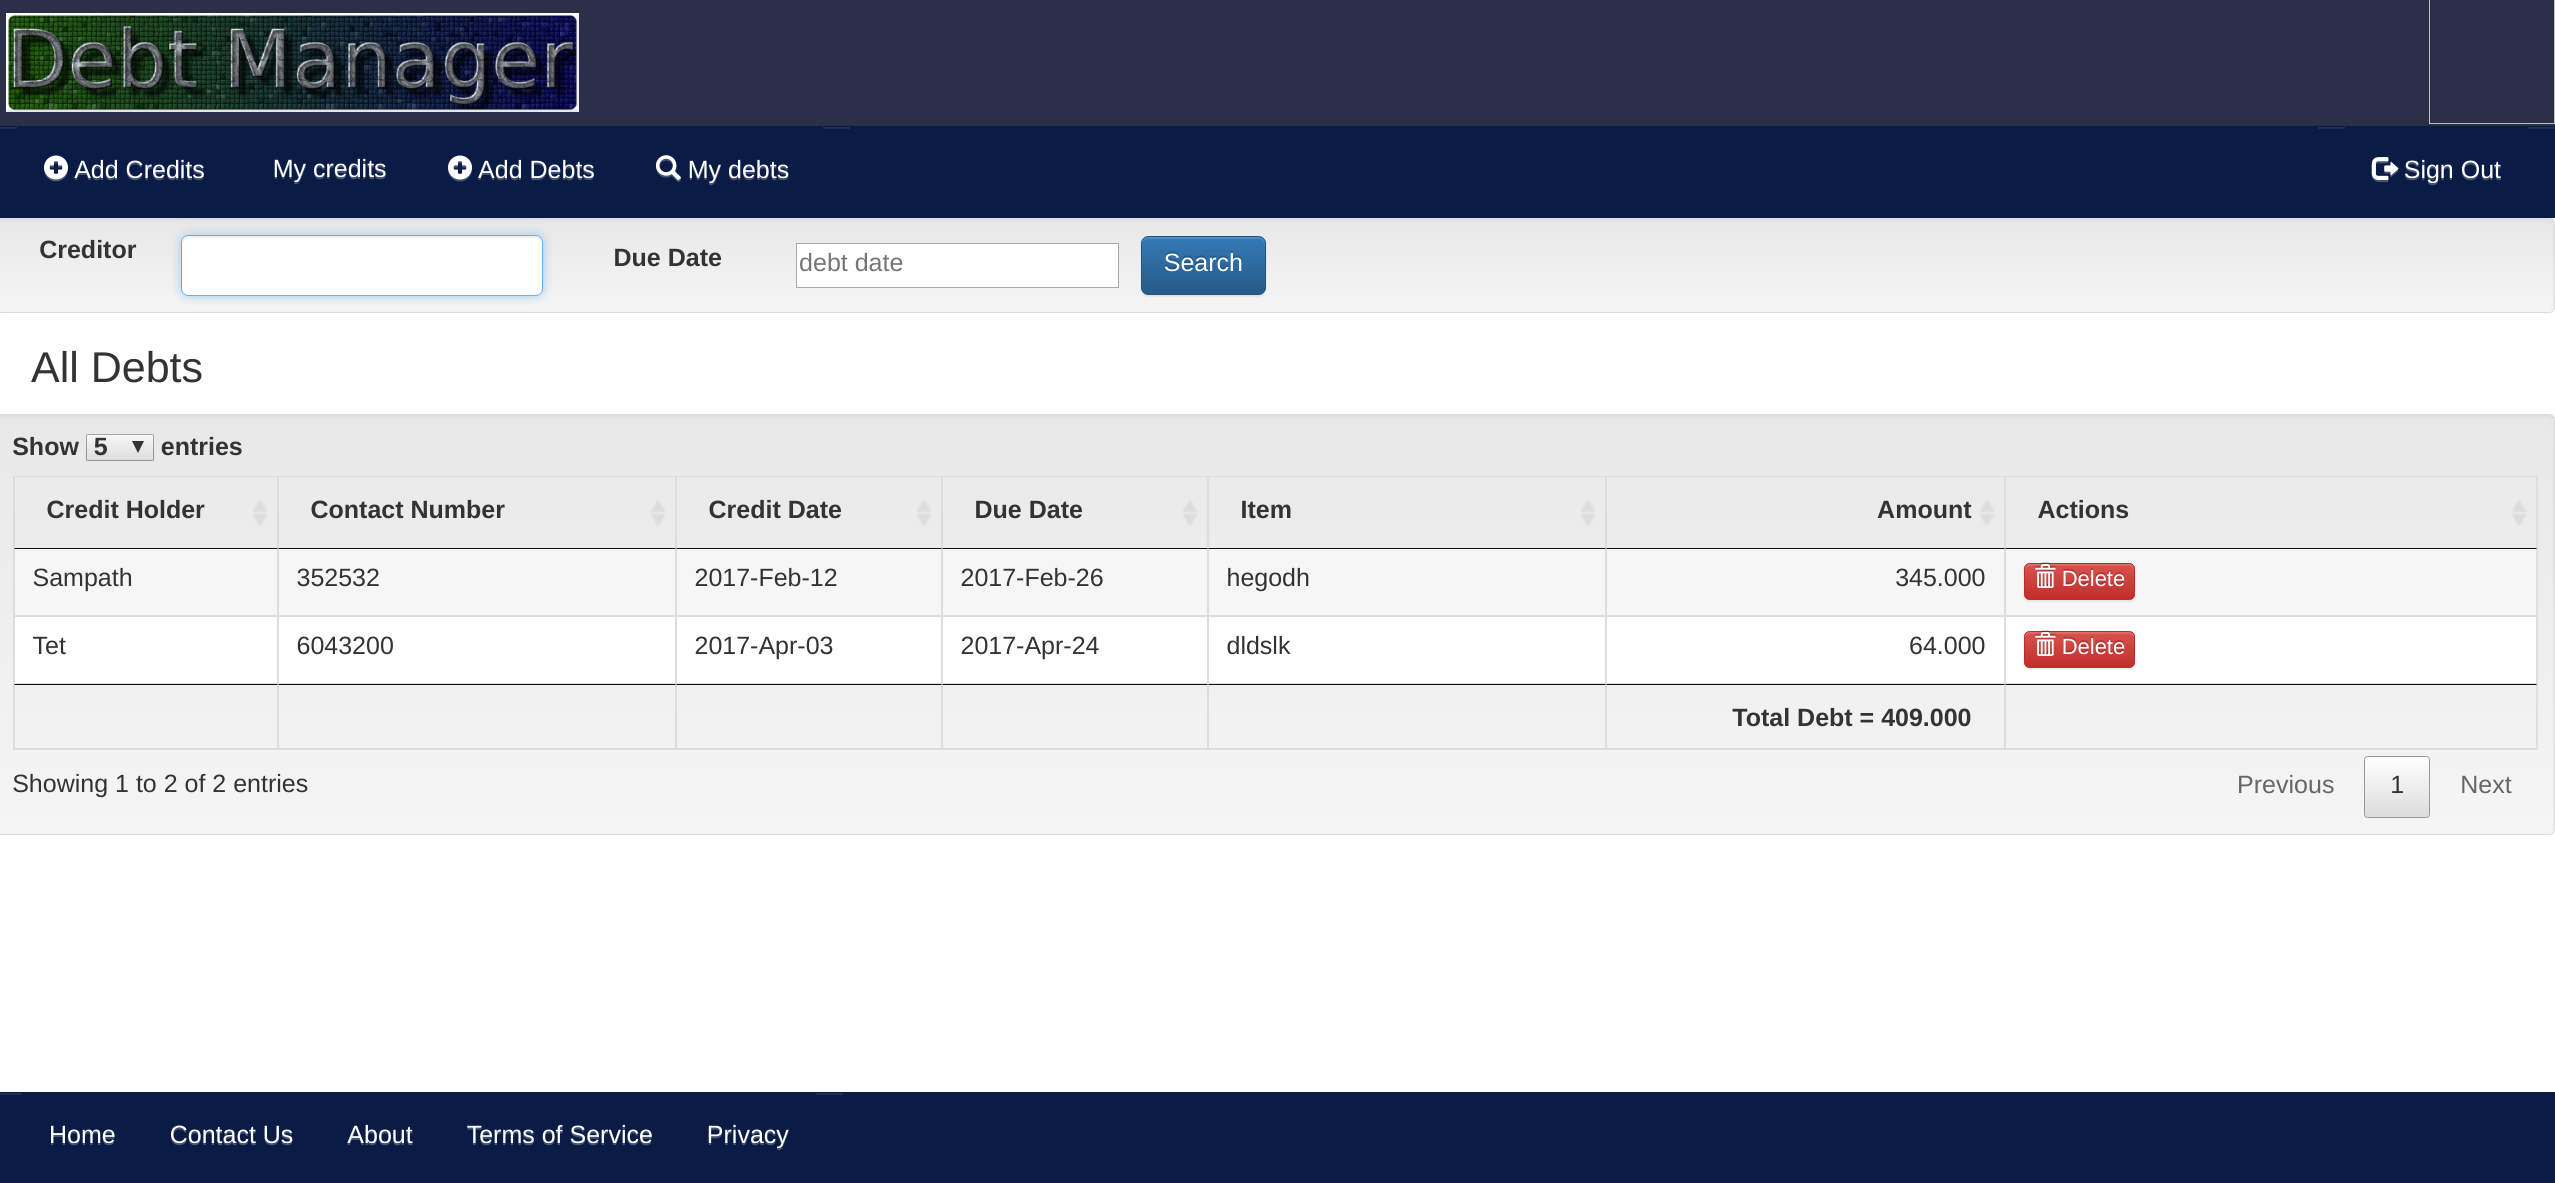Go to the Next page of results

(x=2485, y=785)
